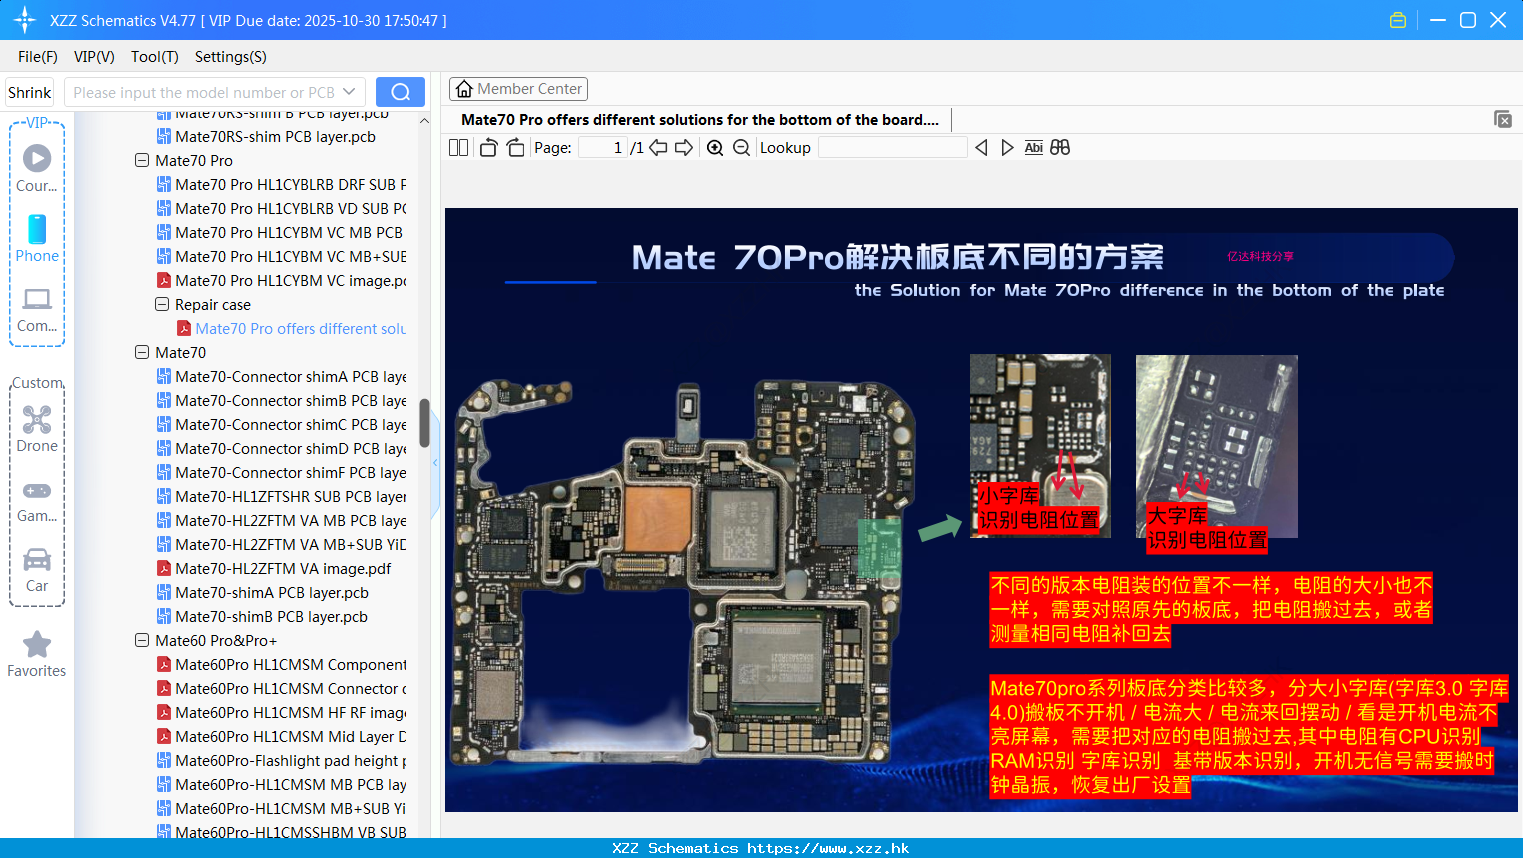Collapse the Mate60 Pro&Pro+ tree node
The image size is (1523, 858).
(x=142, y=640)
